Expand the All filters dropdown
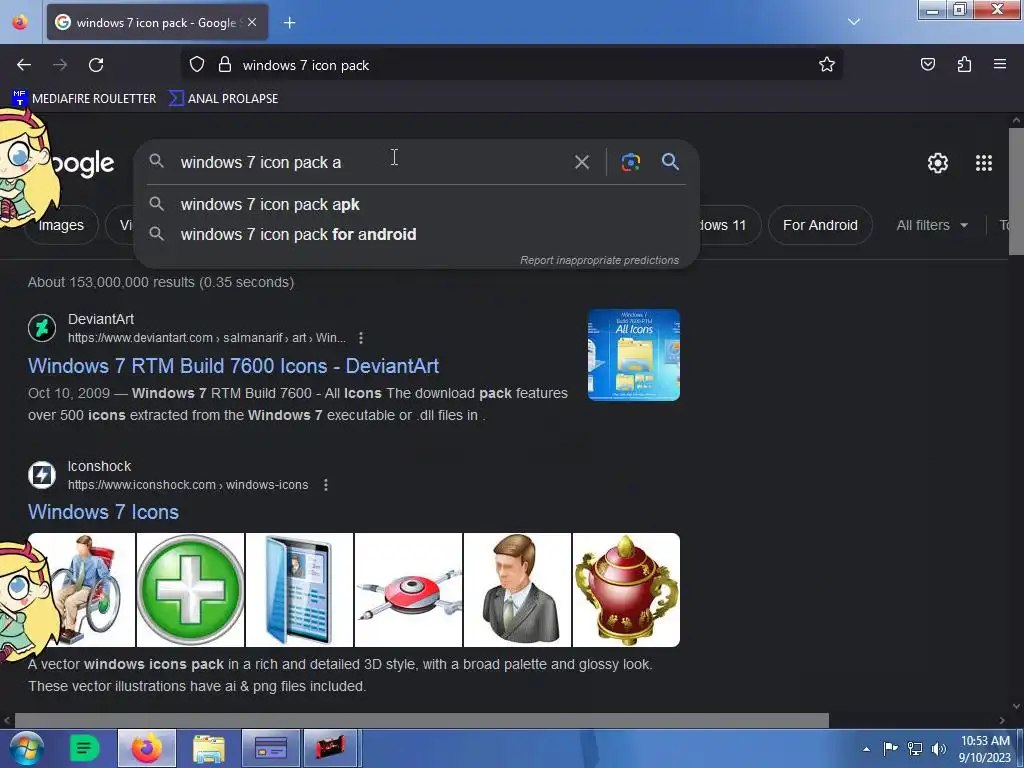The image size is (1024, 768). click(932, 225)
